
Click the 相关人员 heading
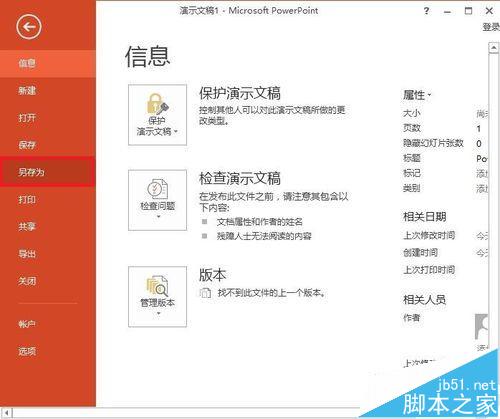[x=425, y=300]
